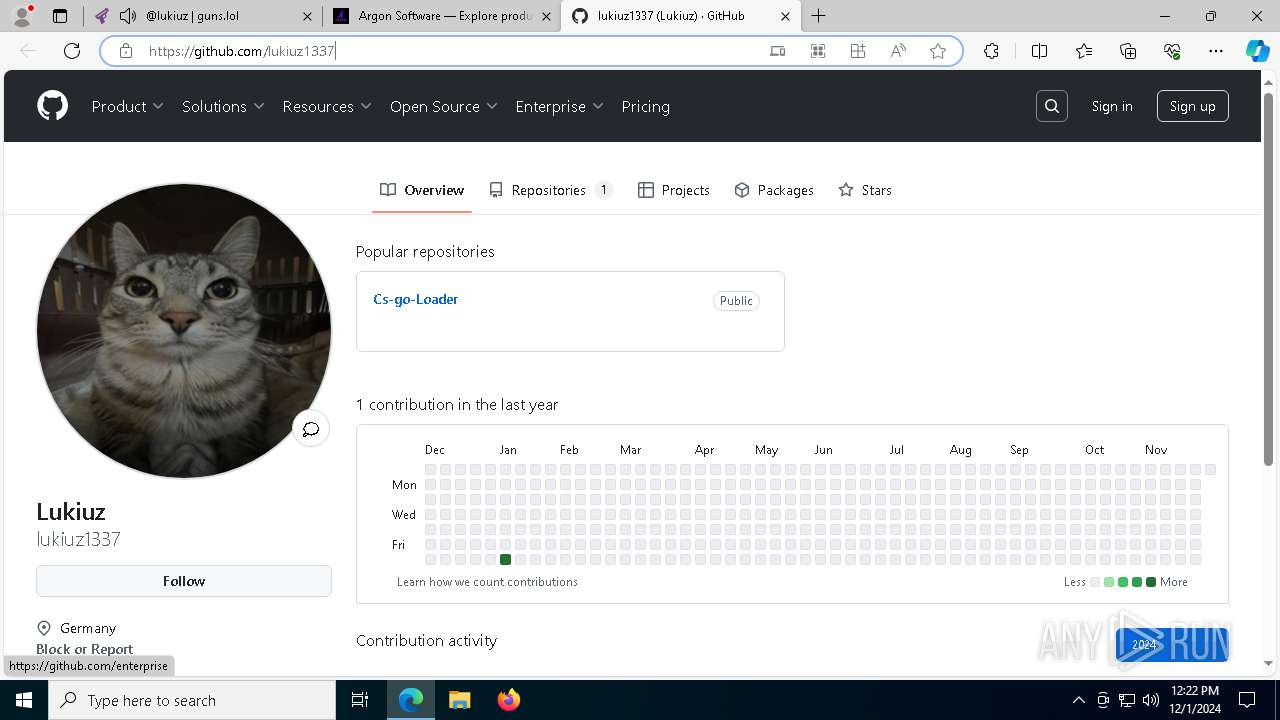
Task: Expand the Open Source dropdown
Action: point(444,106)
